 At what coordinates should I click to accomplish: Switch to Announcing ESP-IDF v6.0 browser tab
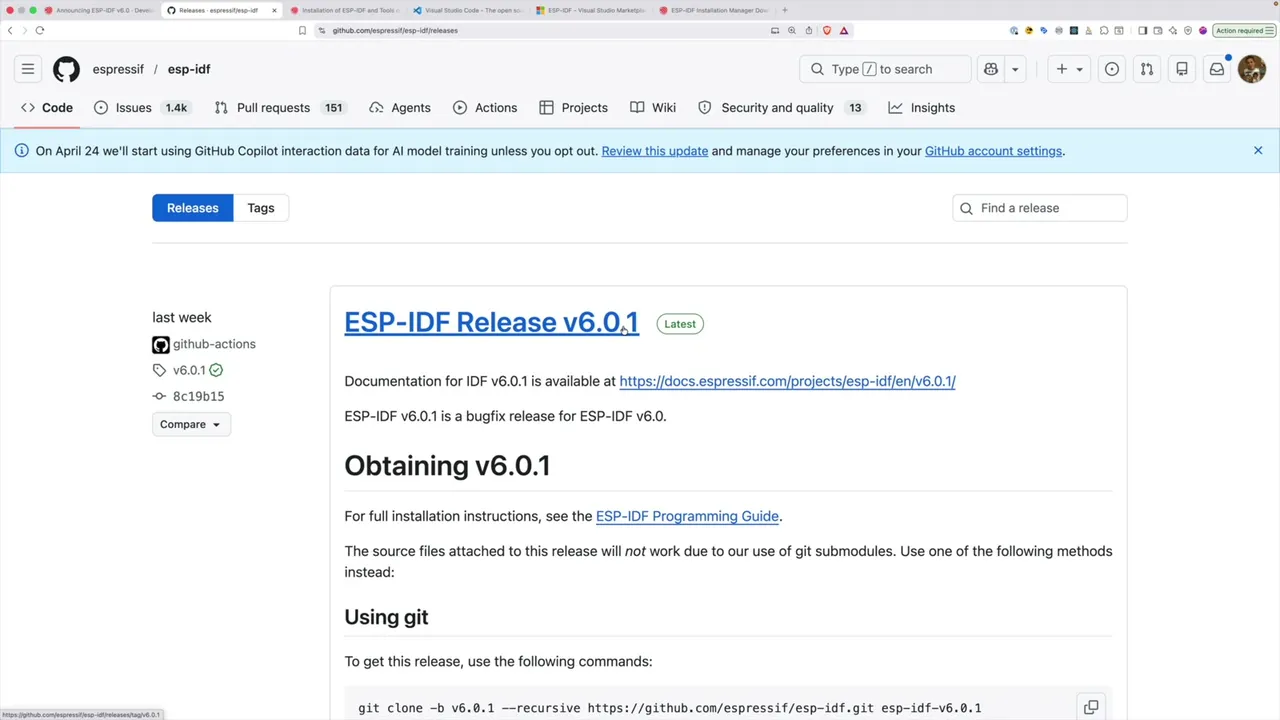pos(100,10)
